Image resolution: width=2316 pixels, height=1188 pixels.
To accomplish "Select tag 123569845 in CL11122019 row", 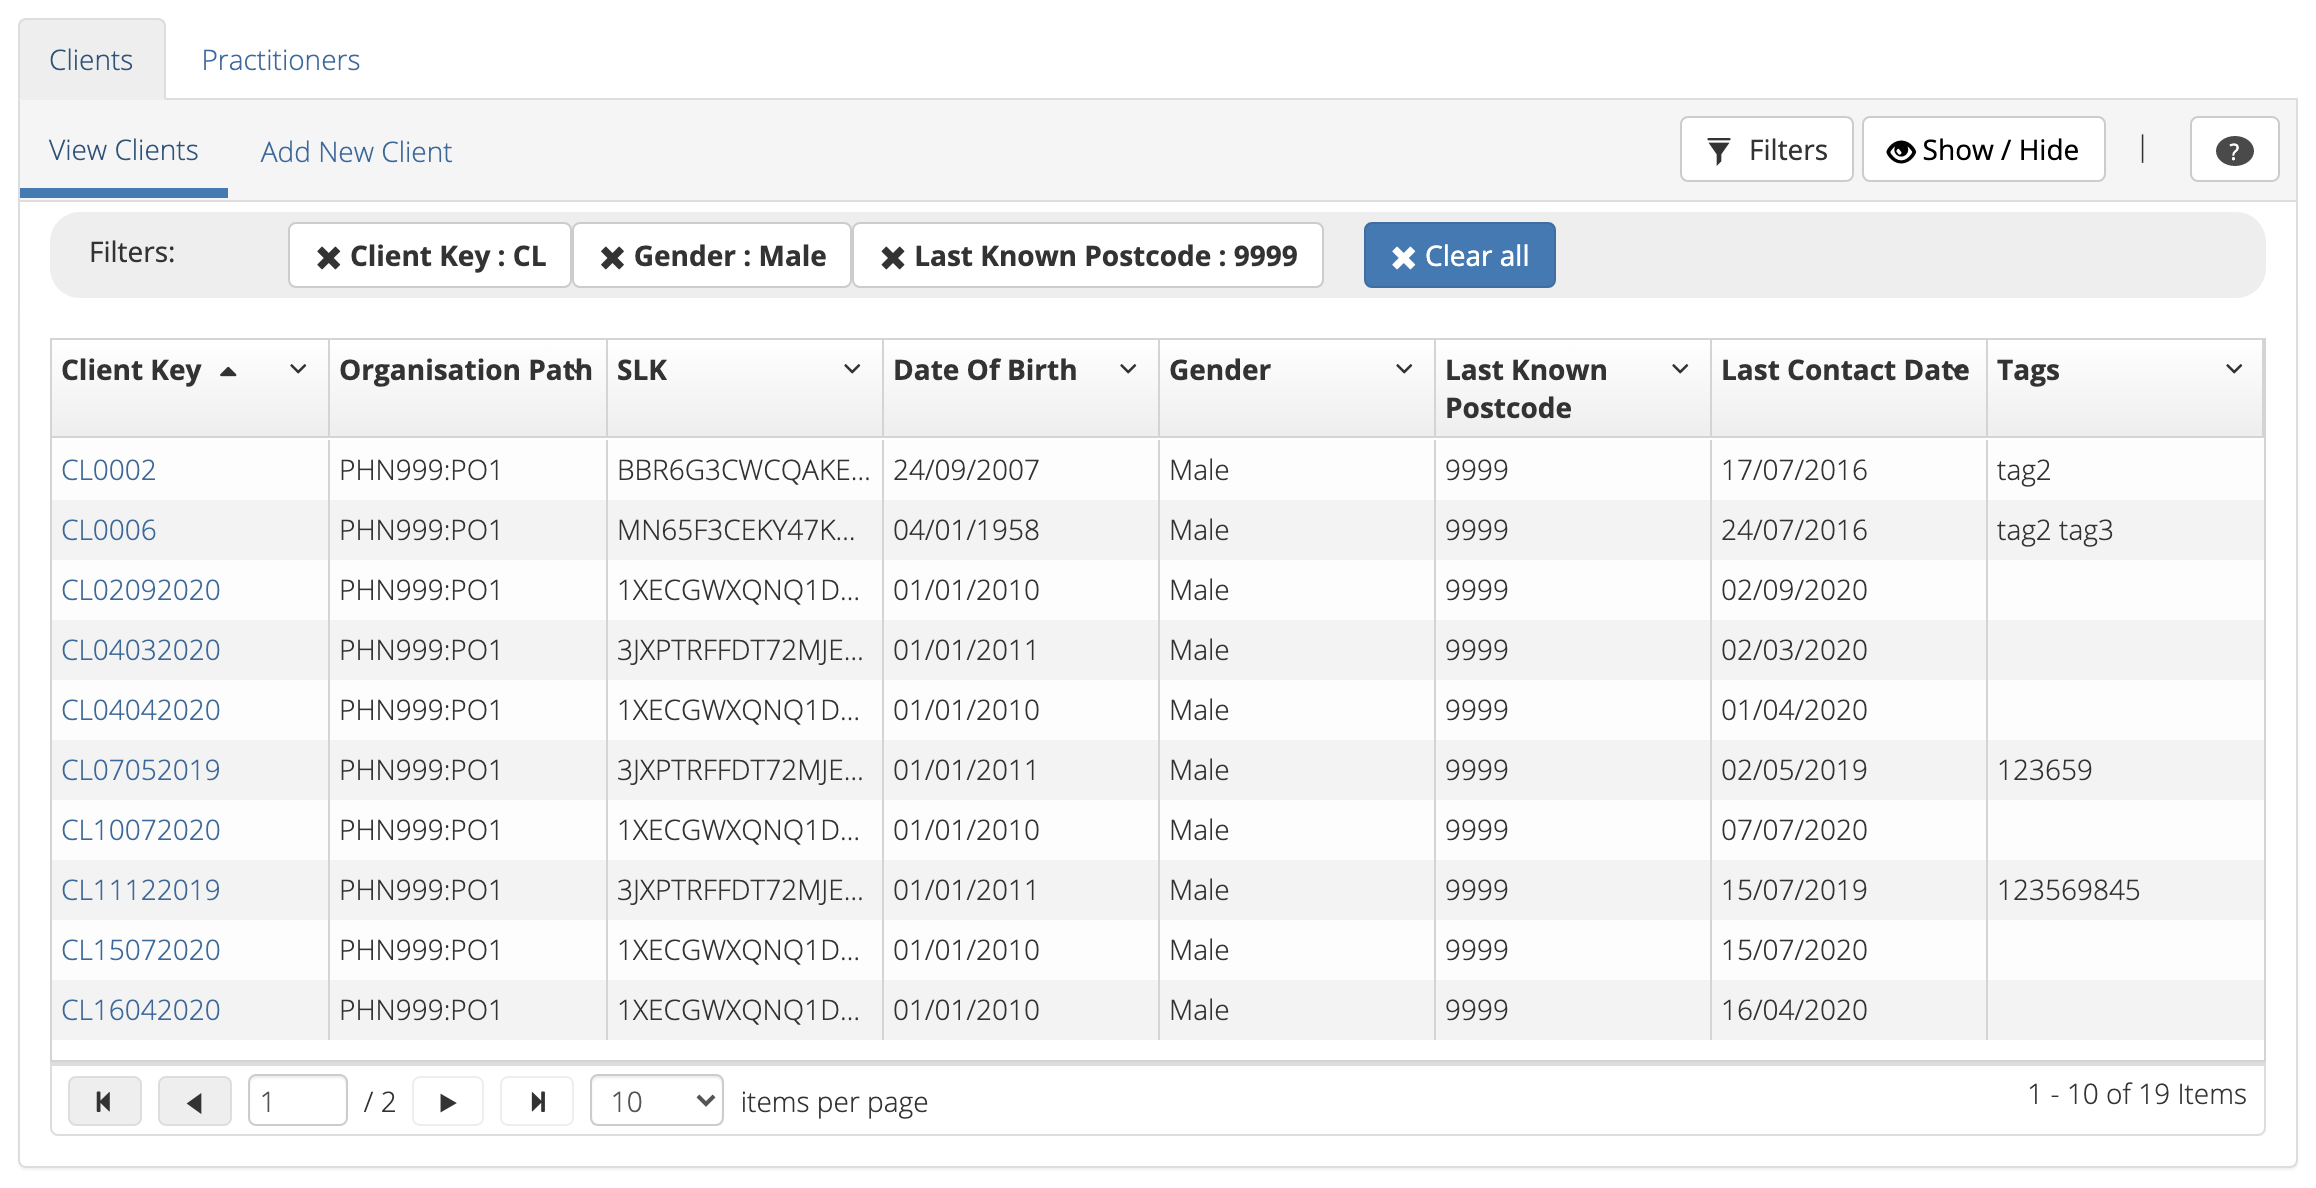I will (2068, 890).
